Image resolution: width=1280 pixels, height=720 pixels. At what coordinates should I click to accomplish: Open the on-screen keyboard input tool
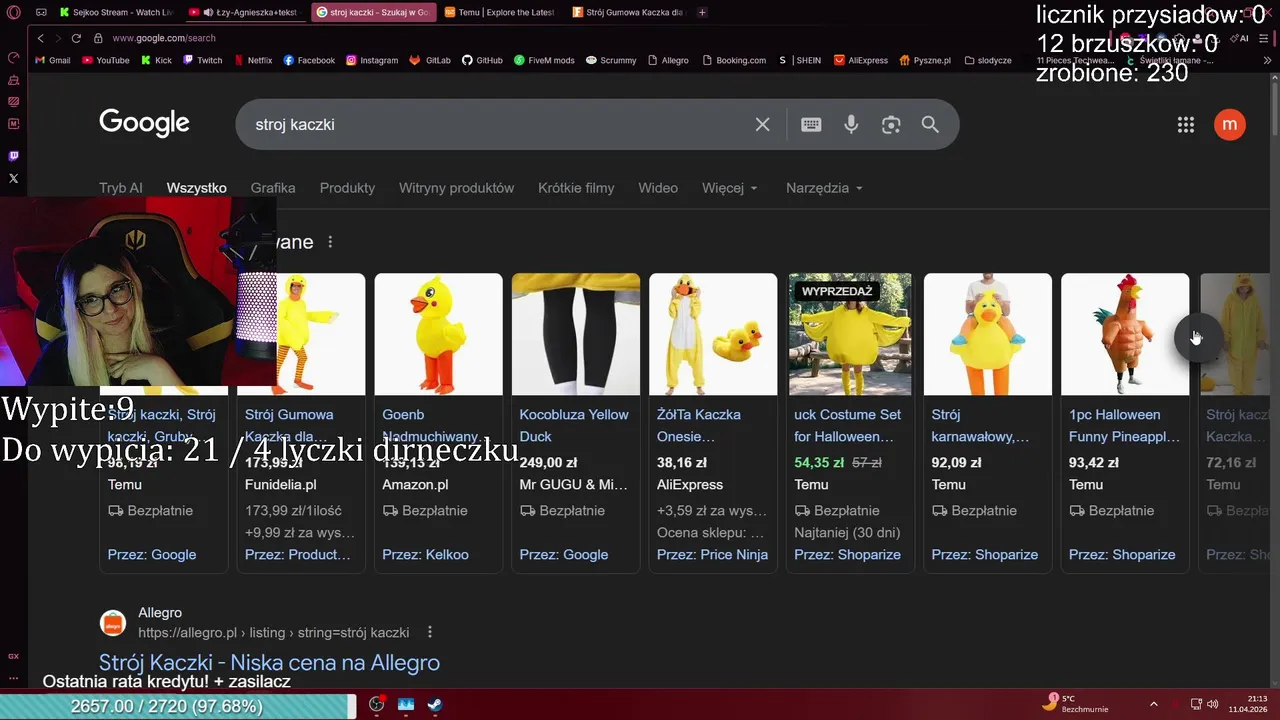tap(811, 124)
